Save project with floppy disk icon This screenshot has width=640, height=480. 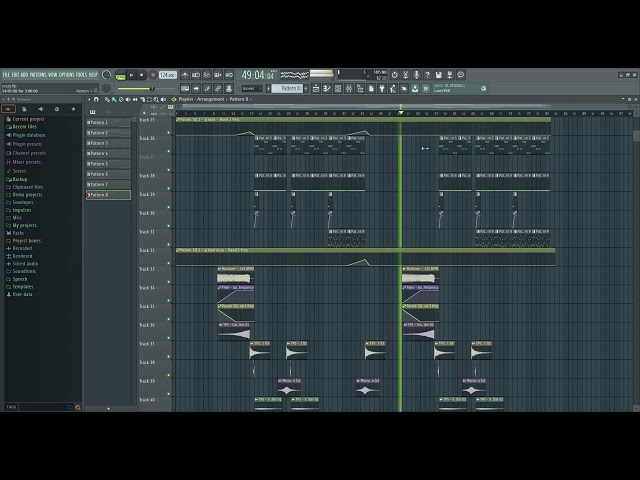click(438, 75)
